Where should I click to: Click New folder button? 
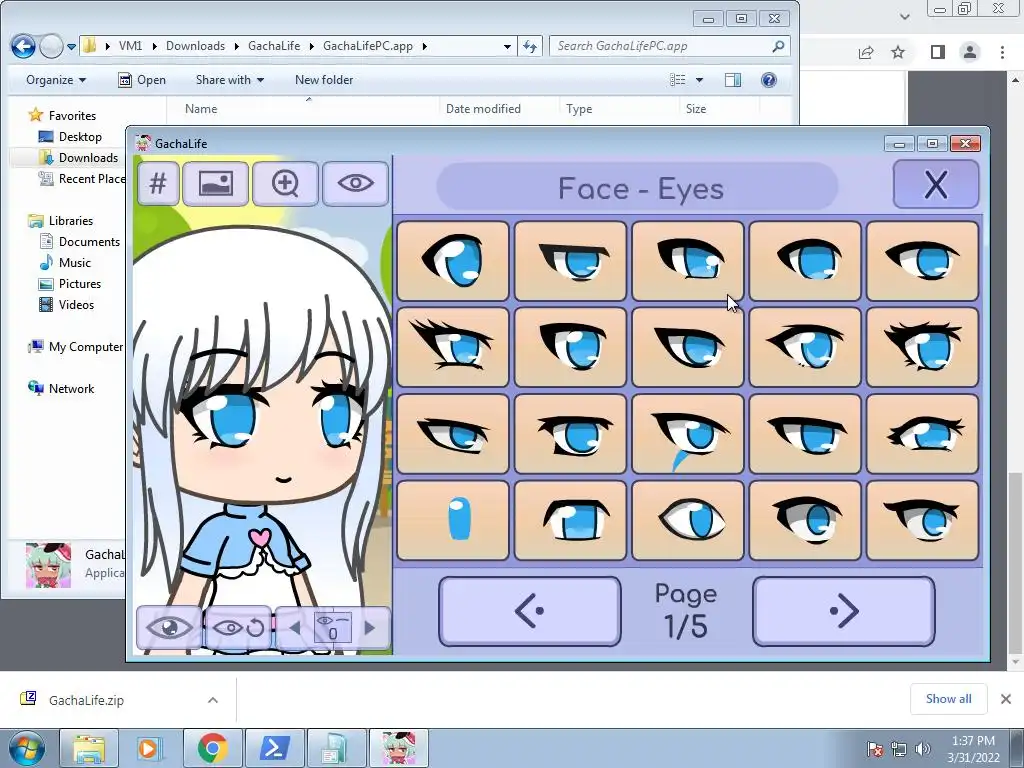click(324, 80)
